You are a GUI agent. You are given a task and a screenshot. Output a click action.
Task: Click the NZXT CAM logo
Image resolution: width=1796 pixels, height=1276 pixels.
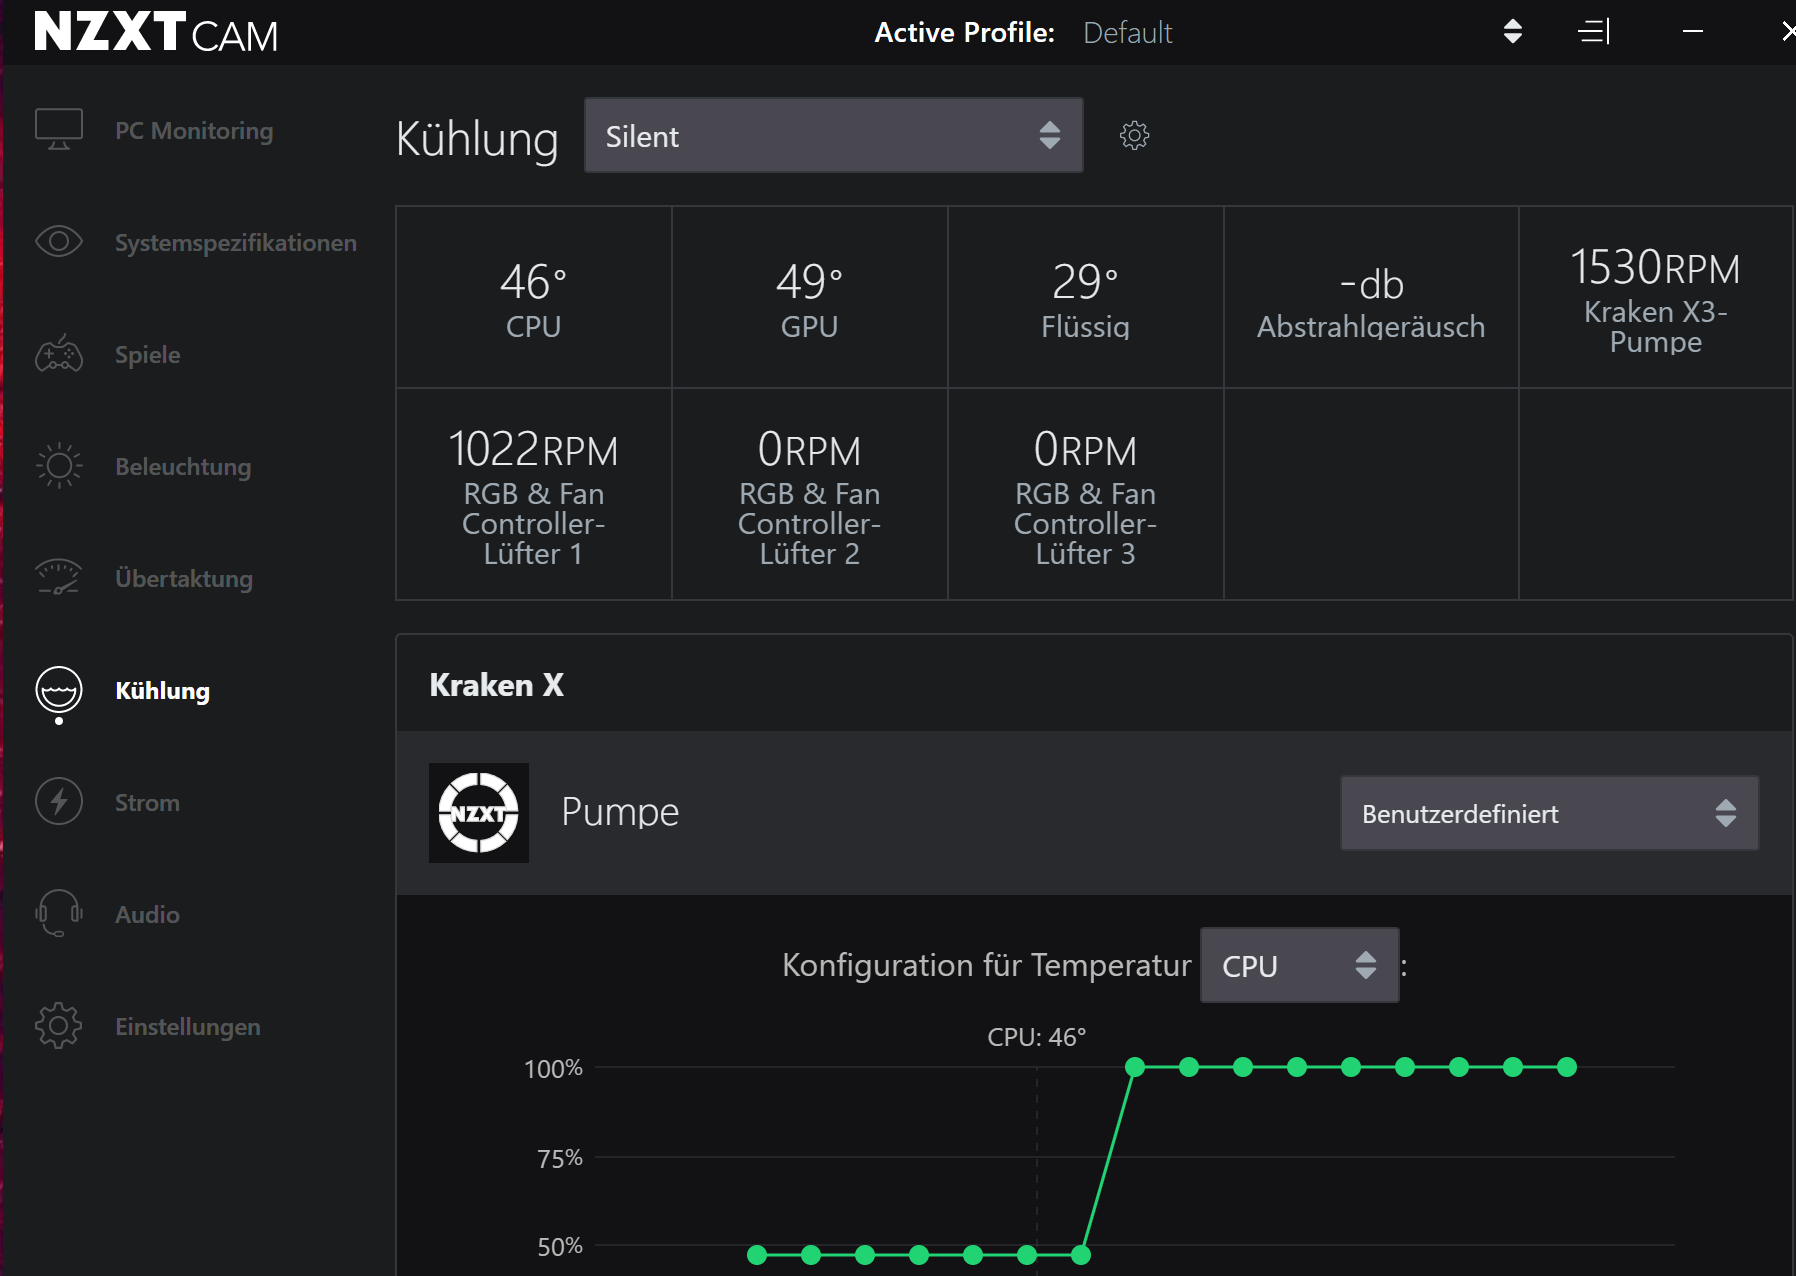[x=156, y=33]
